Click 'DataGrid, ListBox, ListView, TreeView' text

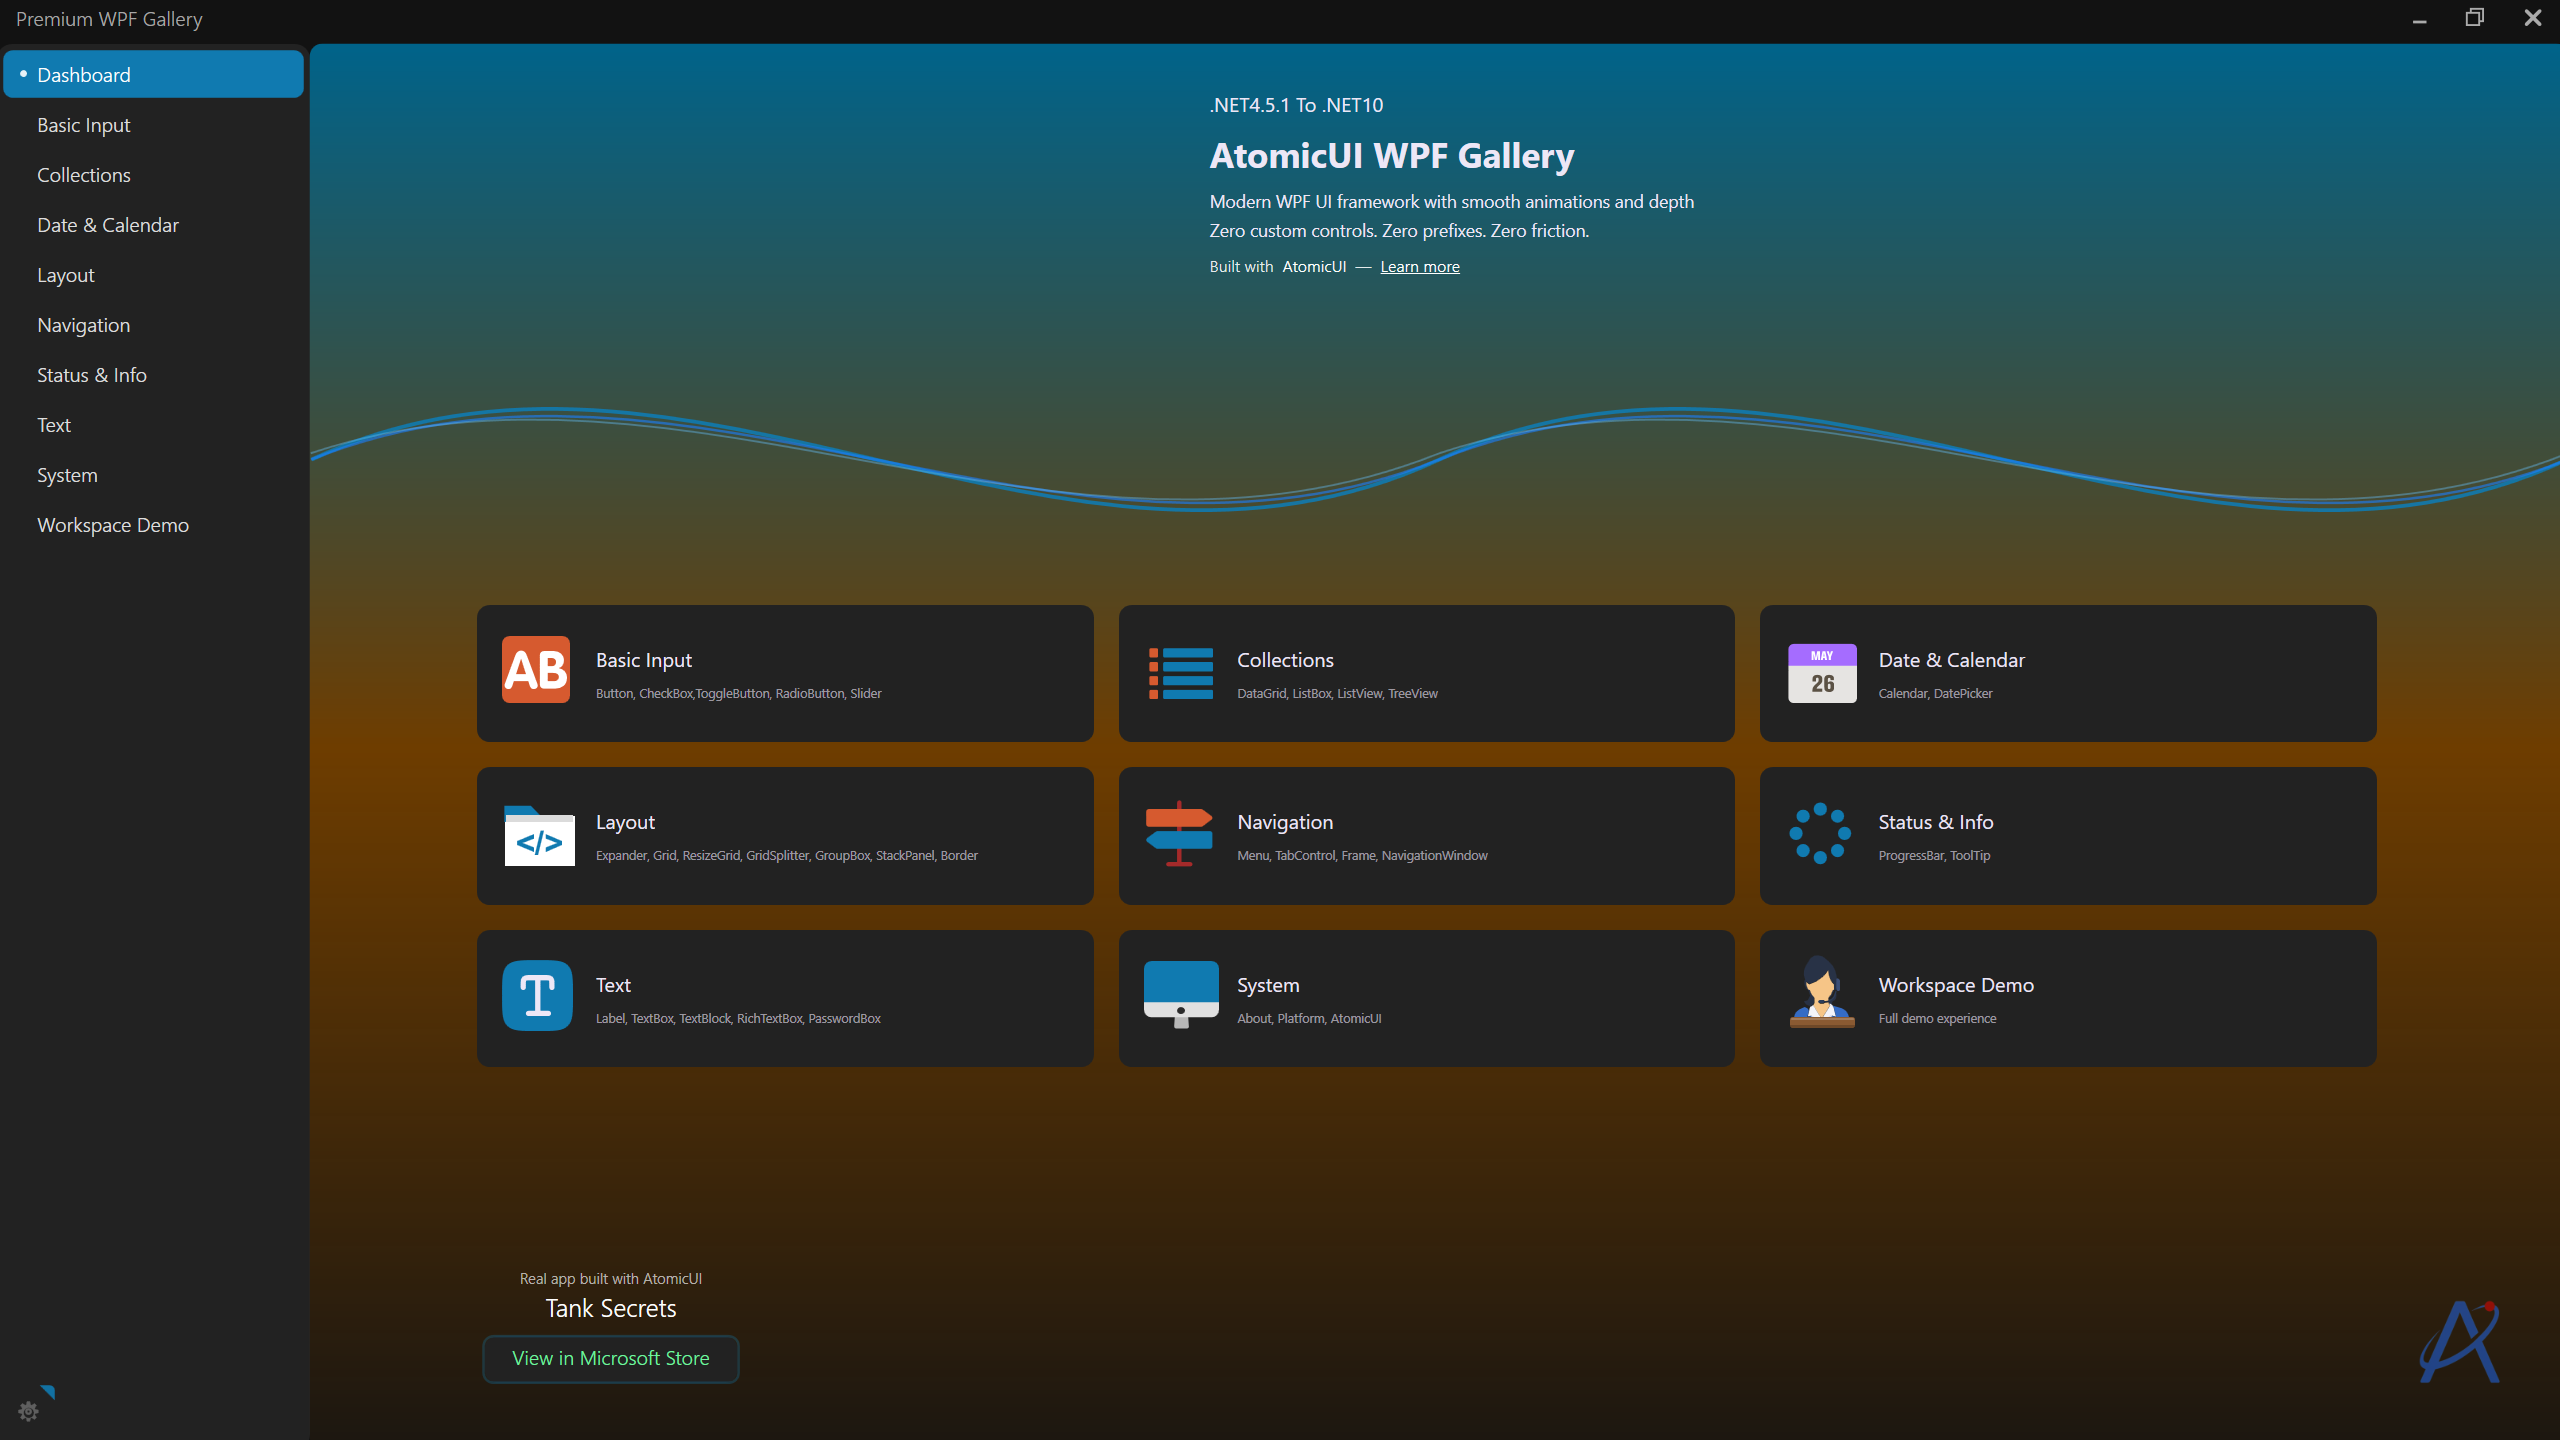coord(1337,694)
